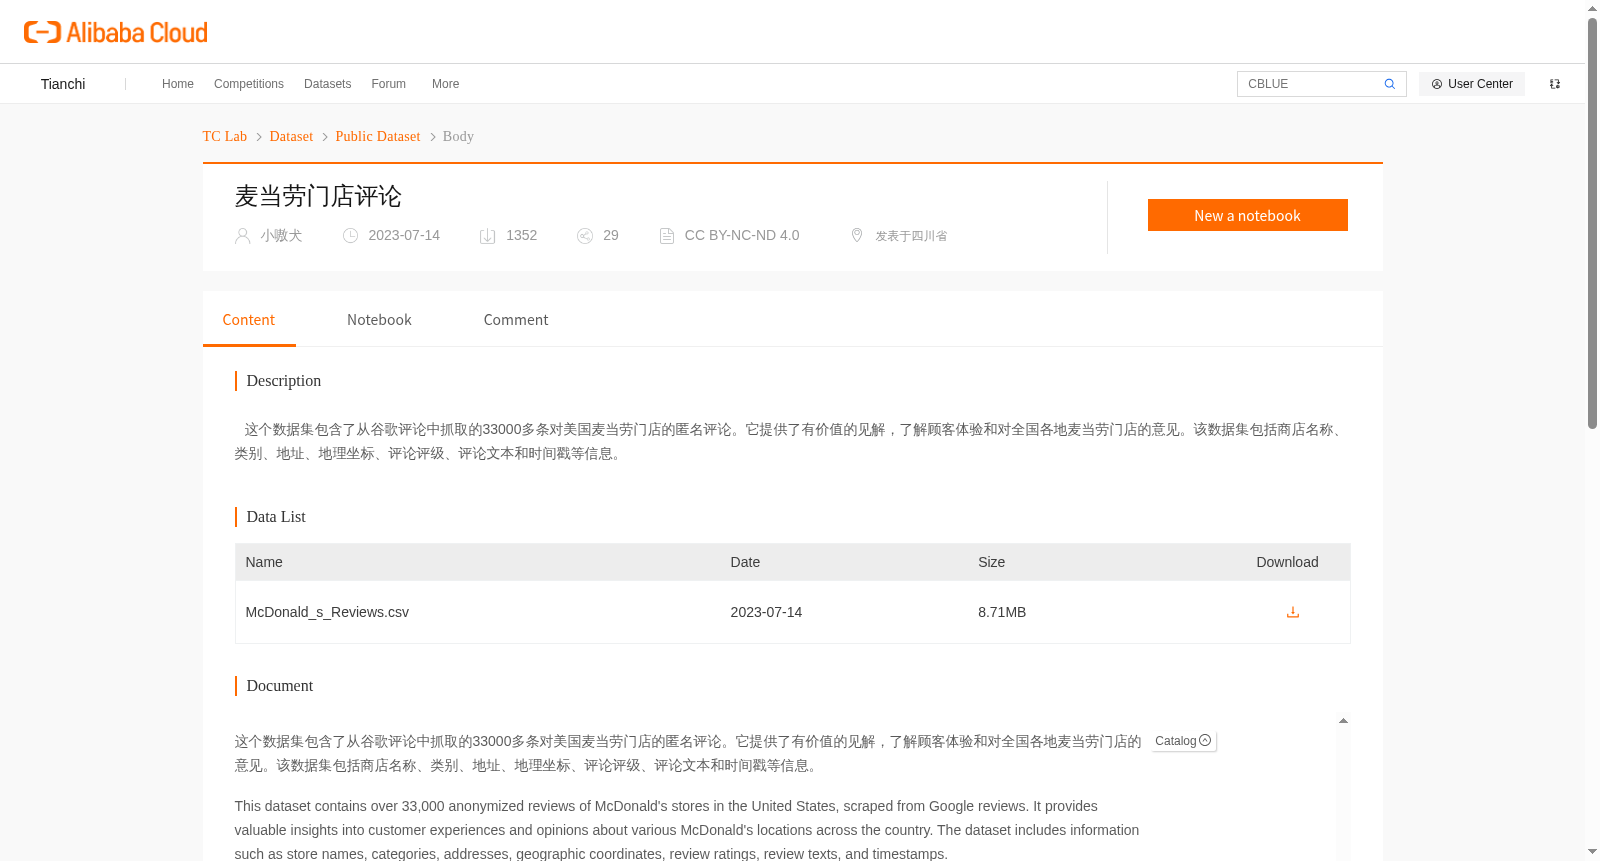
Task: Click the CC BY-NC-ND 4.0 license text
Action: 742,236
